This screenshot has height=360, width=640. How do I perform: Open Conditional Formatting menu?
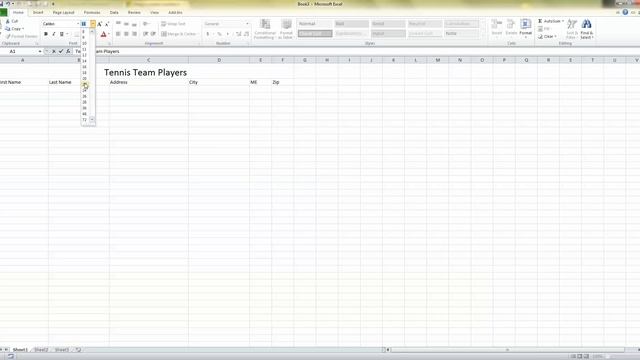pos(265,29)
